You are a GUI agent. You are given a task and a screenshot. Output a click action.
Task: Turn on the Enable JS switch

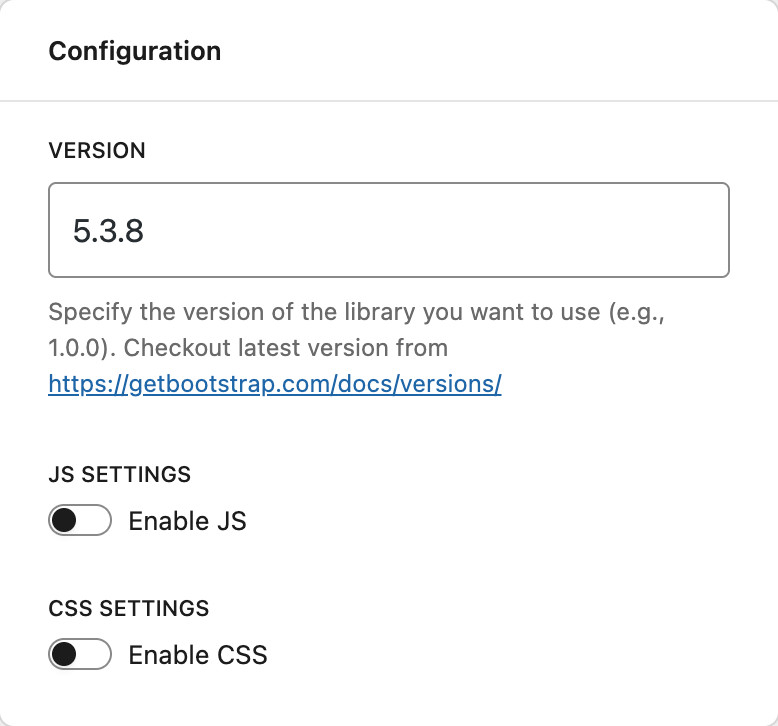(80, 521)
